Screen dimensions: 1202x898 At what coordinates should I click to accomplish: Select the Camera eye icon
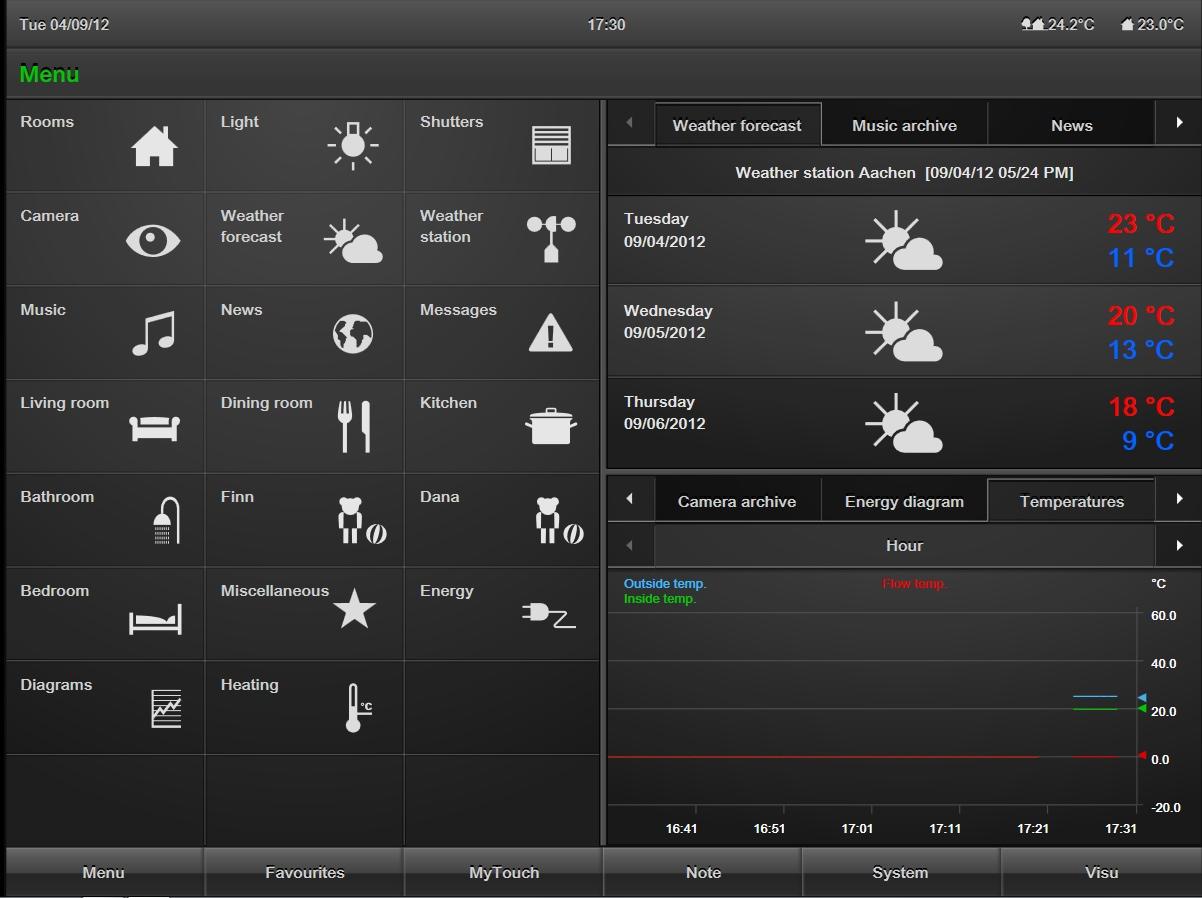[153, 240]
